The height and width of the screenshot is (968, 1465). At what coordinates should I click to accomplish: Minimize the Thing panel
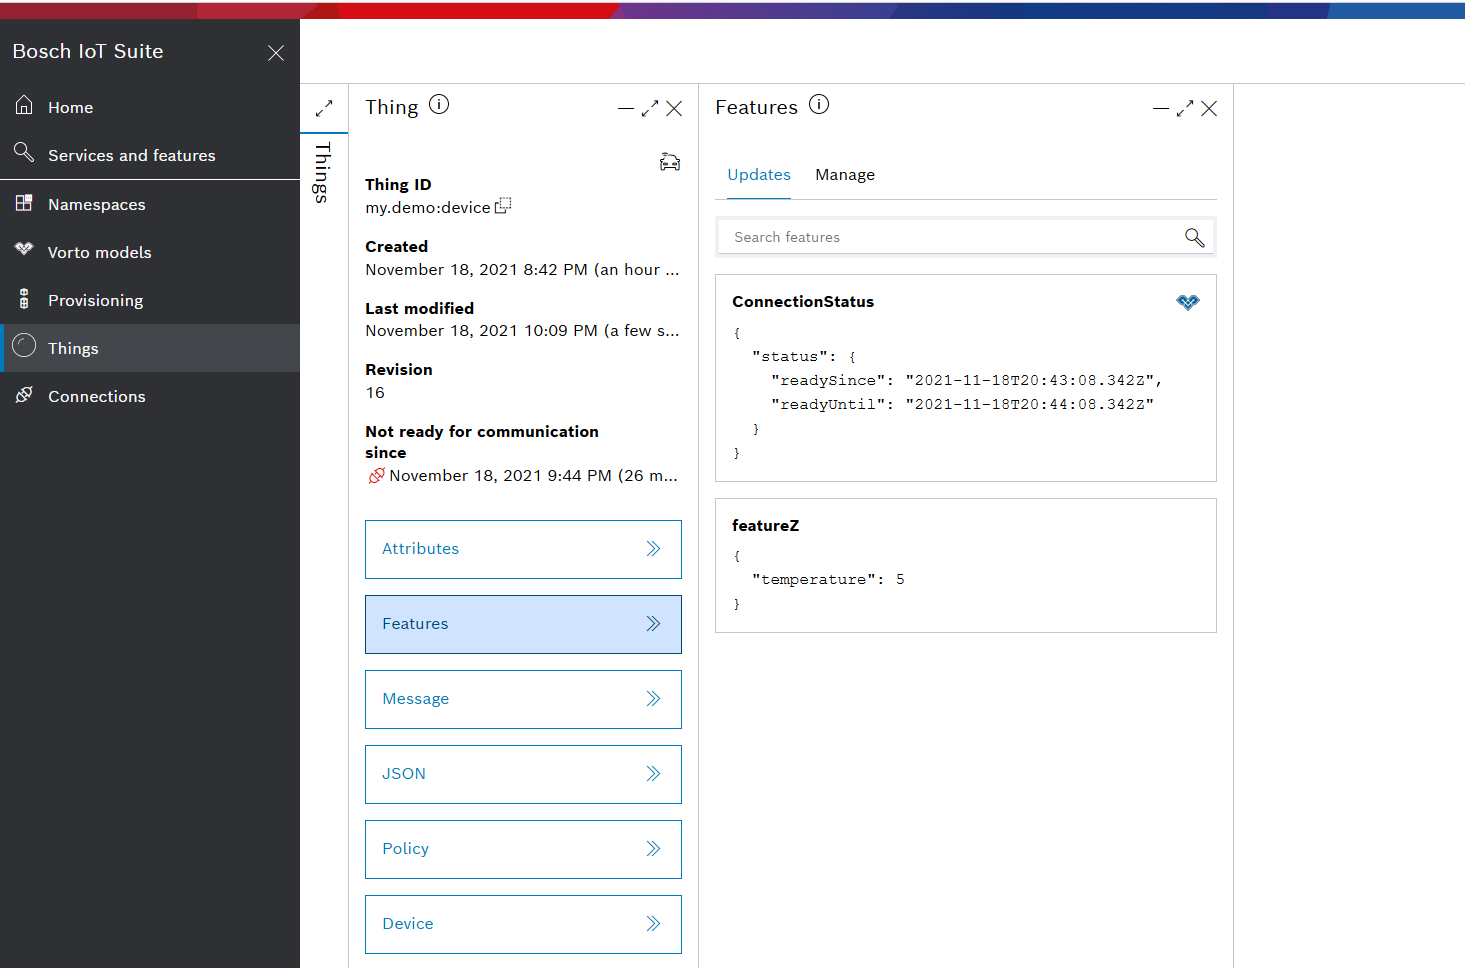coord(626,108)
